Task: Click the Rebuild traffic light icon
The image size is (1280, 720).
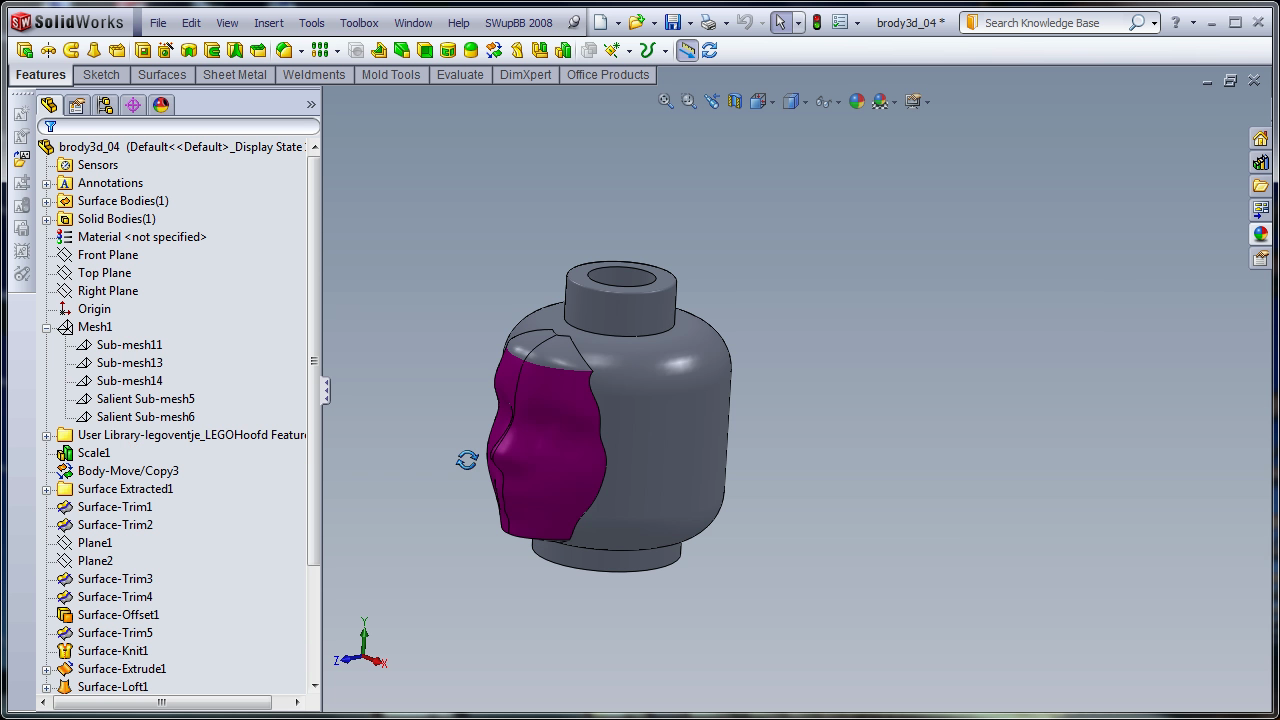Action: (x=817, y=22)
